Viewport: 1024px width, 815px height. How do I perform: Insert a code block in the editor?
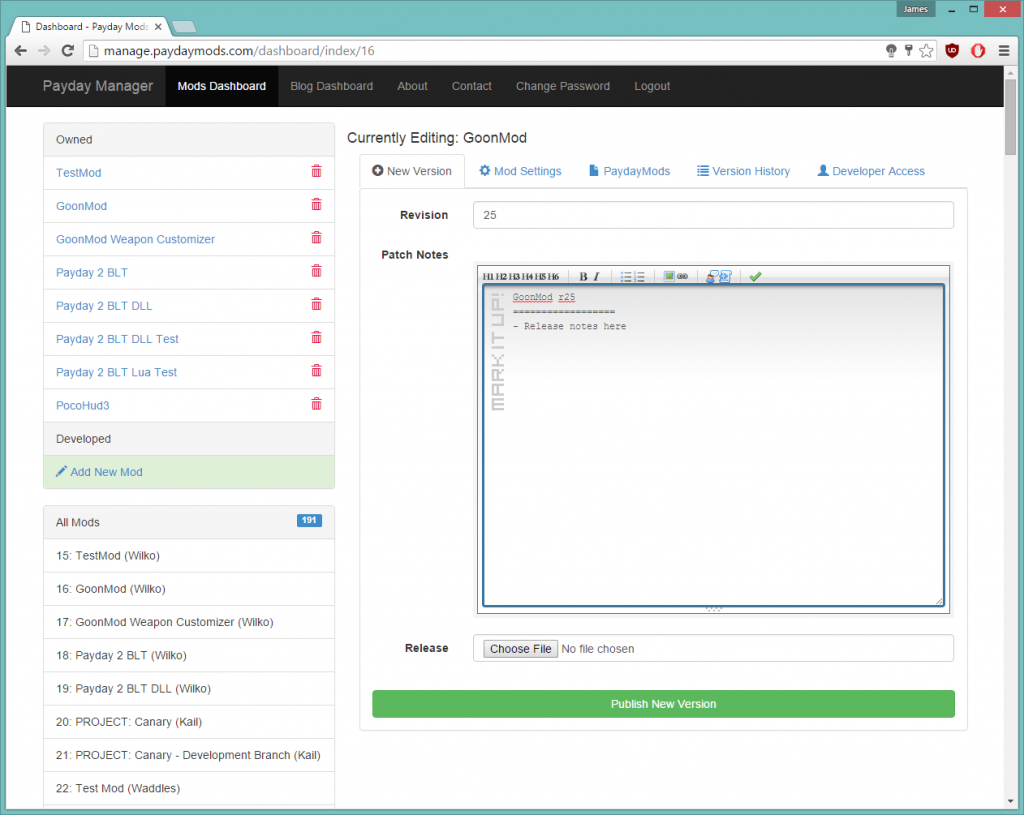pos(725,277)
